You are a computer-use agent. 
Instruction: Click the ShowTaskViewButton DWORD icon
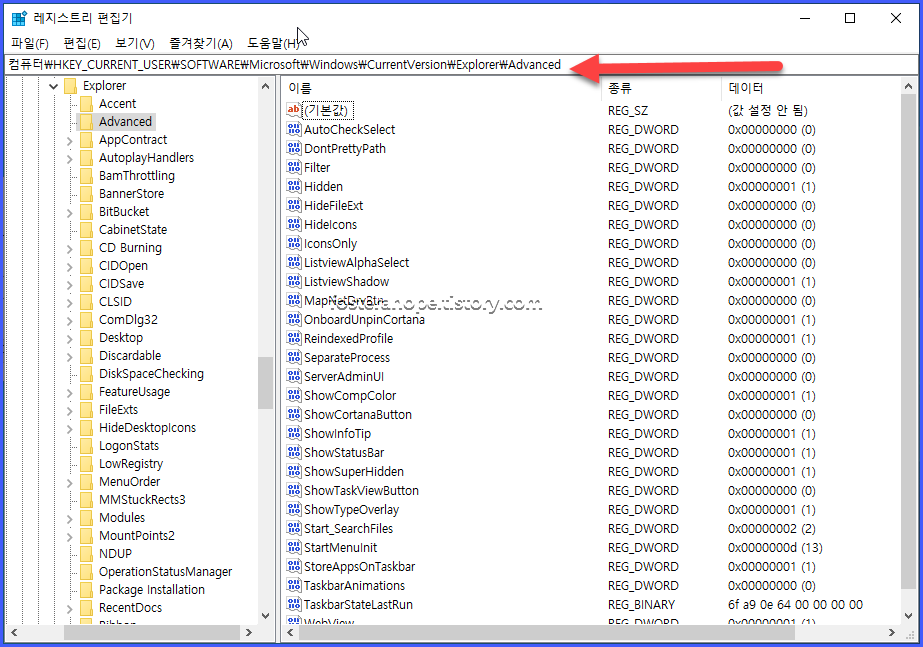(x=293, y=490)
